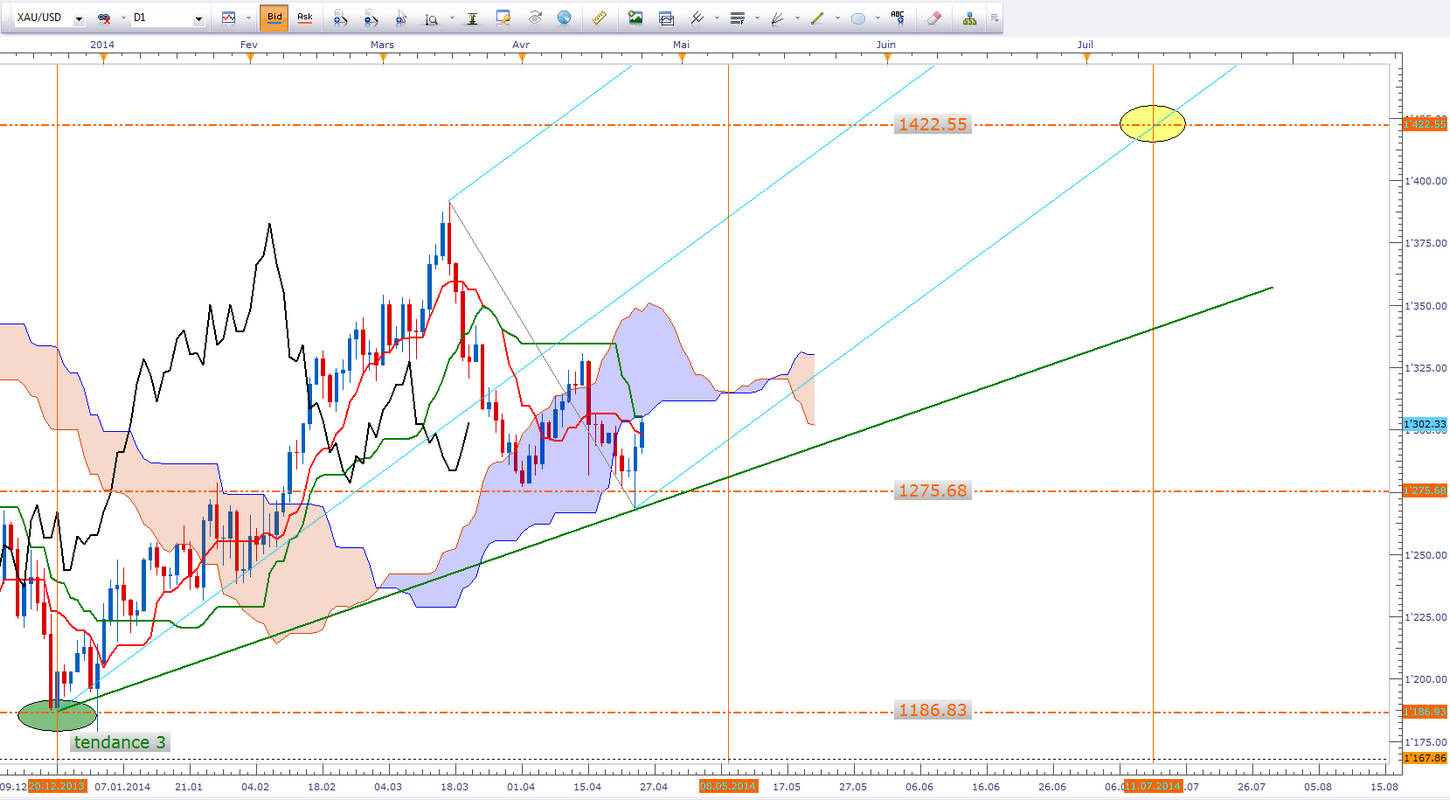Click the 1422.55 price level label
This screenshot has height=800, width=1450.
click(x=931, y=125)
